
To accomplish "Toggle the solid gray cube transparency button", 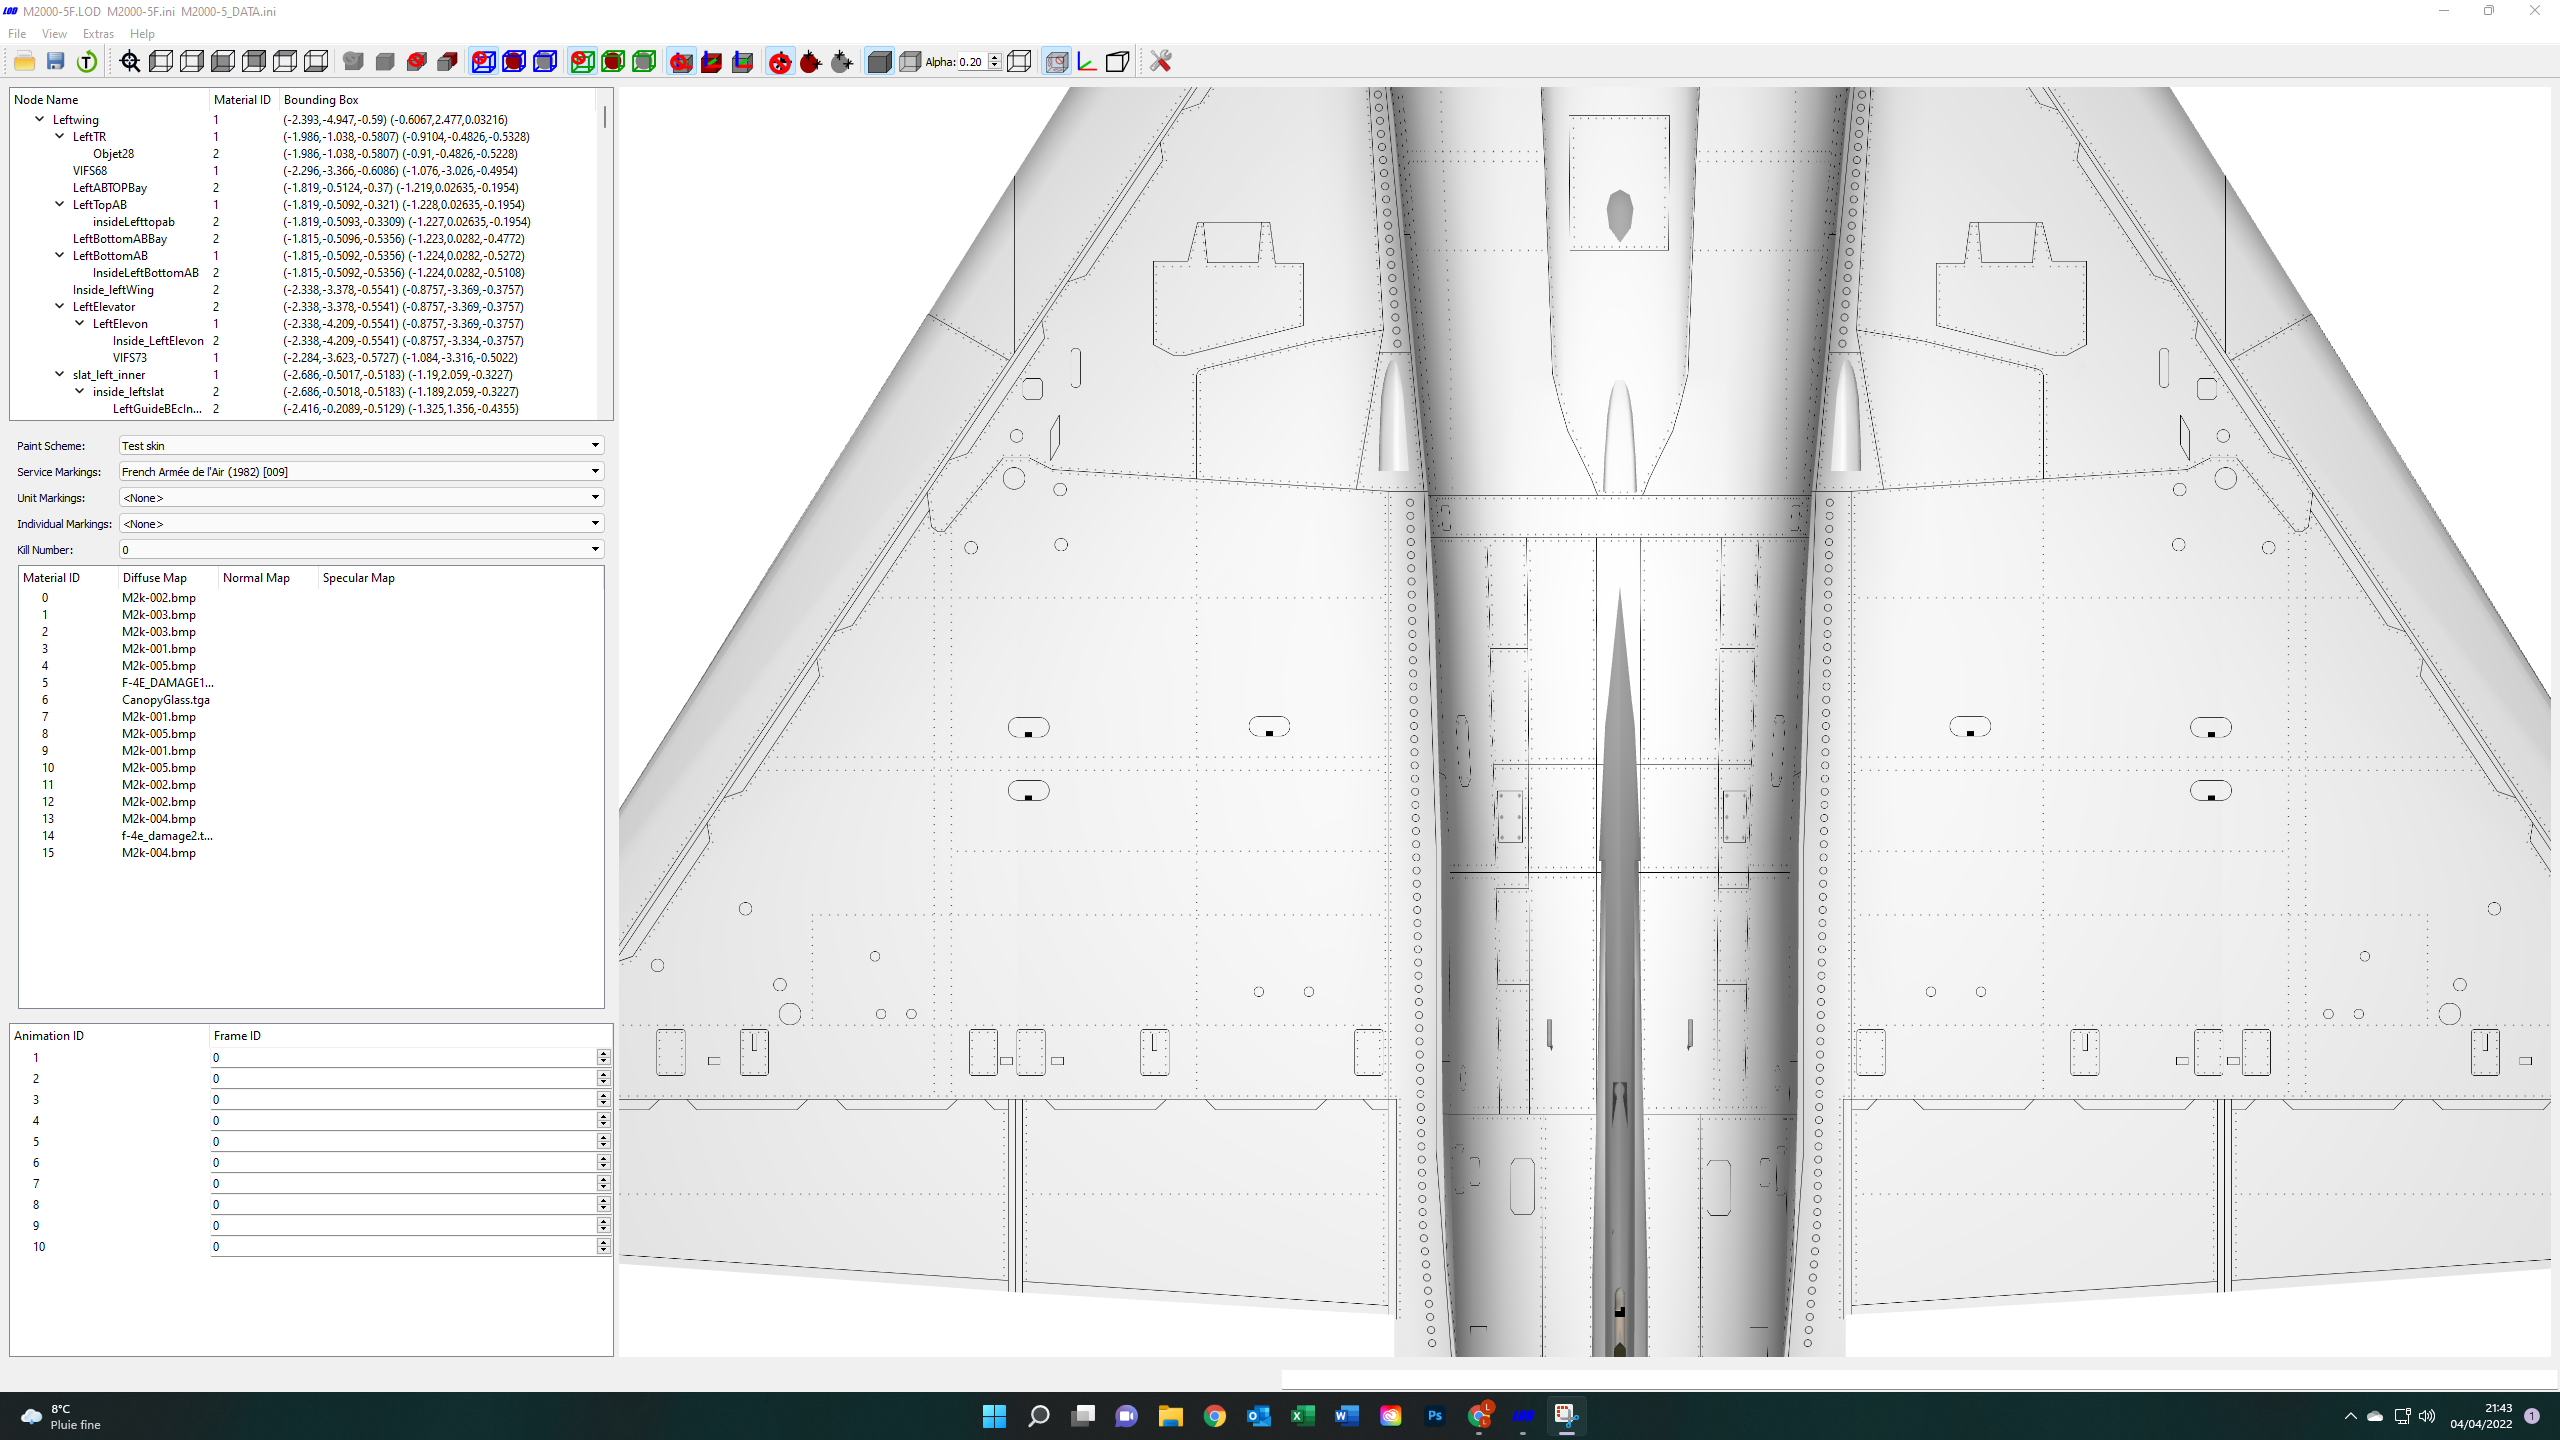I will (879, 62).
